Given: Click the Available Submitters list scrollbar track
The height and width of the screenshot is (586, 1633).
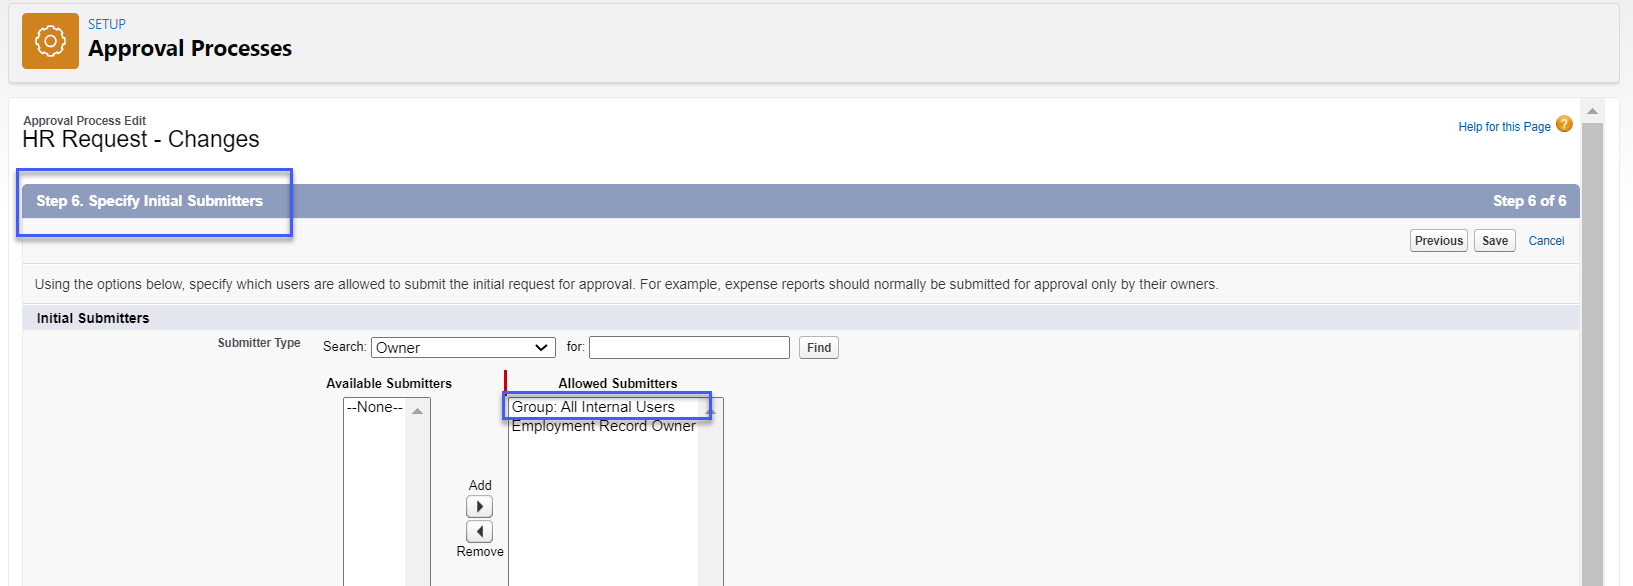Looking at the screenshot, I should click(x=417, y=500).
